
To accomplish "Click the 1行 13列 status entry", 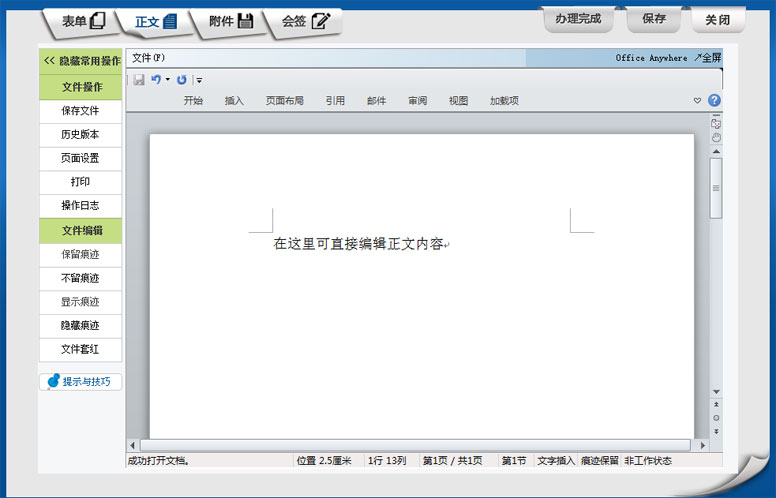I will pos(387,461).
